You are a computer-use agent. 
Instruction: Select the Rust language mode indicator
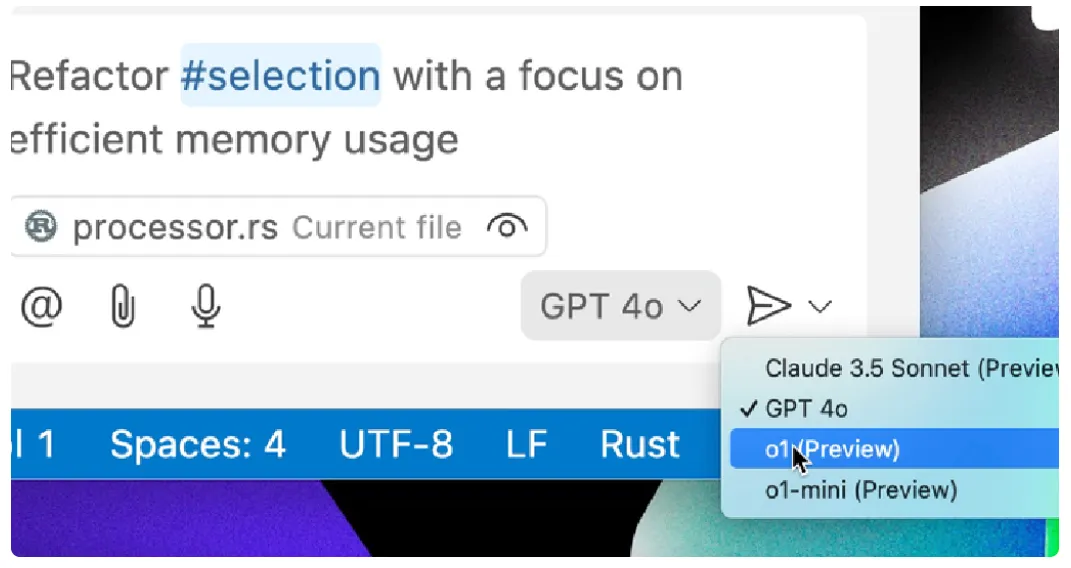(640, 444)
